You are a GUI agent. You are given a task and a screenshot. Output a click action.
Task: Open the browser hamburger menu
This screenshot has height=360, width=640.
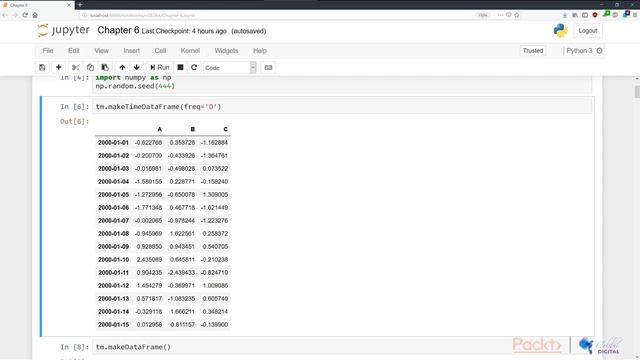pyautogui.click(x=636, y=15)
